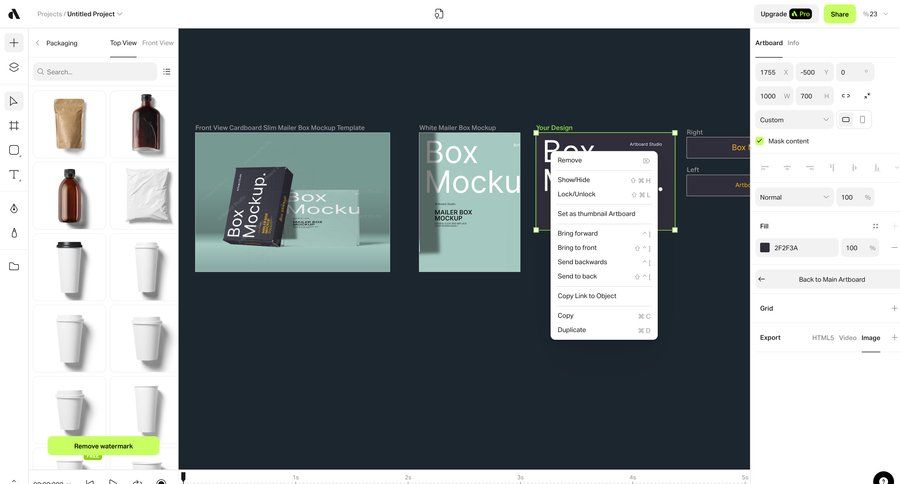Select the Rectangle shape tool
Screen dimensions: 900x484
[x=14, y=150]
